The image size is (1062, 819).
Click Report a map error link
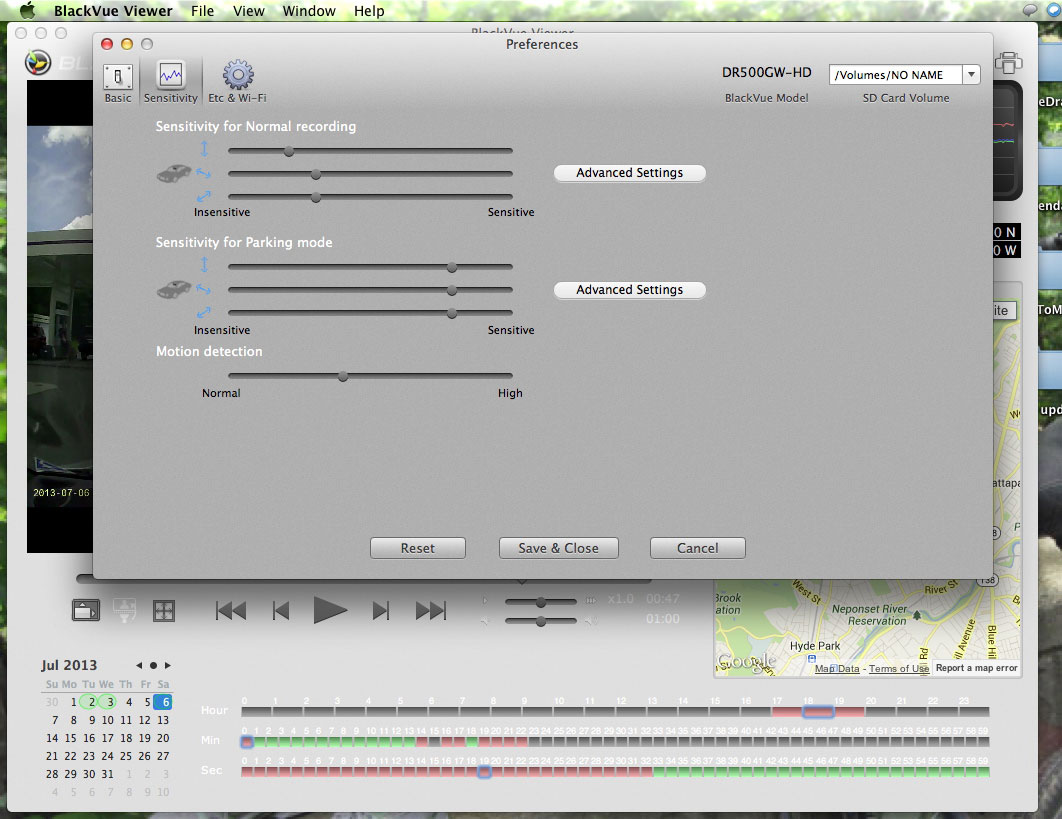976,668
